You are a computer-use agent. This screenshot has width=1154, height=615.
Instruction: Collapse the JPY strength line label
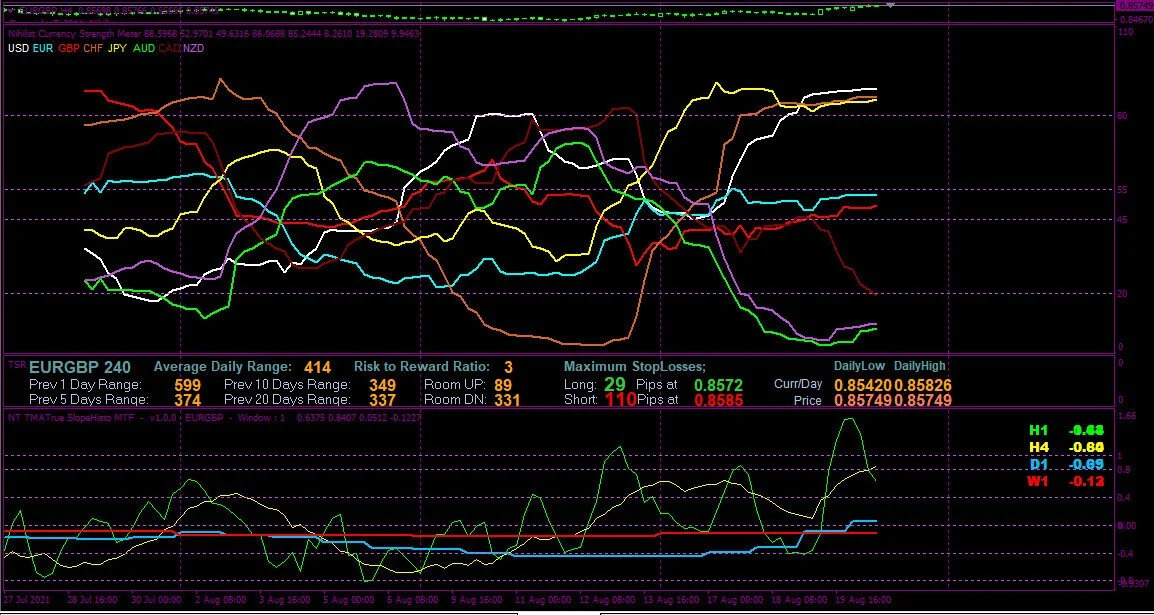(118, 48)
